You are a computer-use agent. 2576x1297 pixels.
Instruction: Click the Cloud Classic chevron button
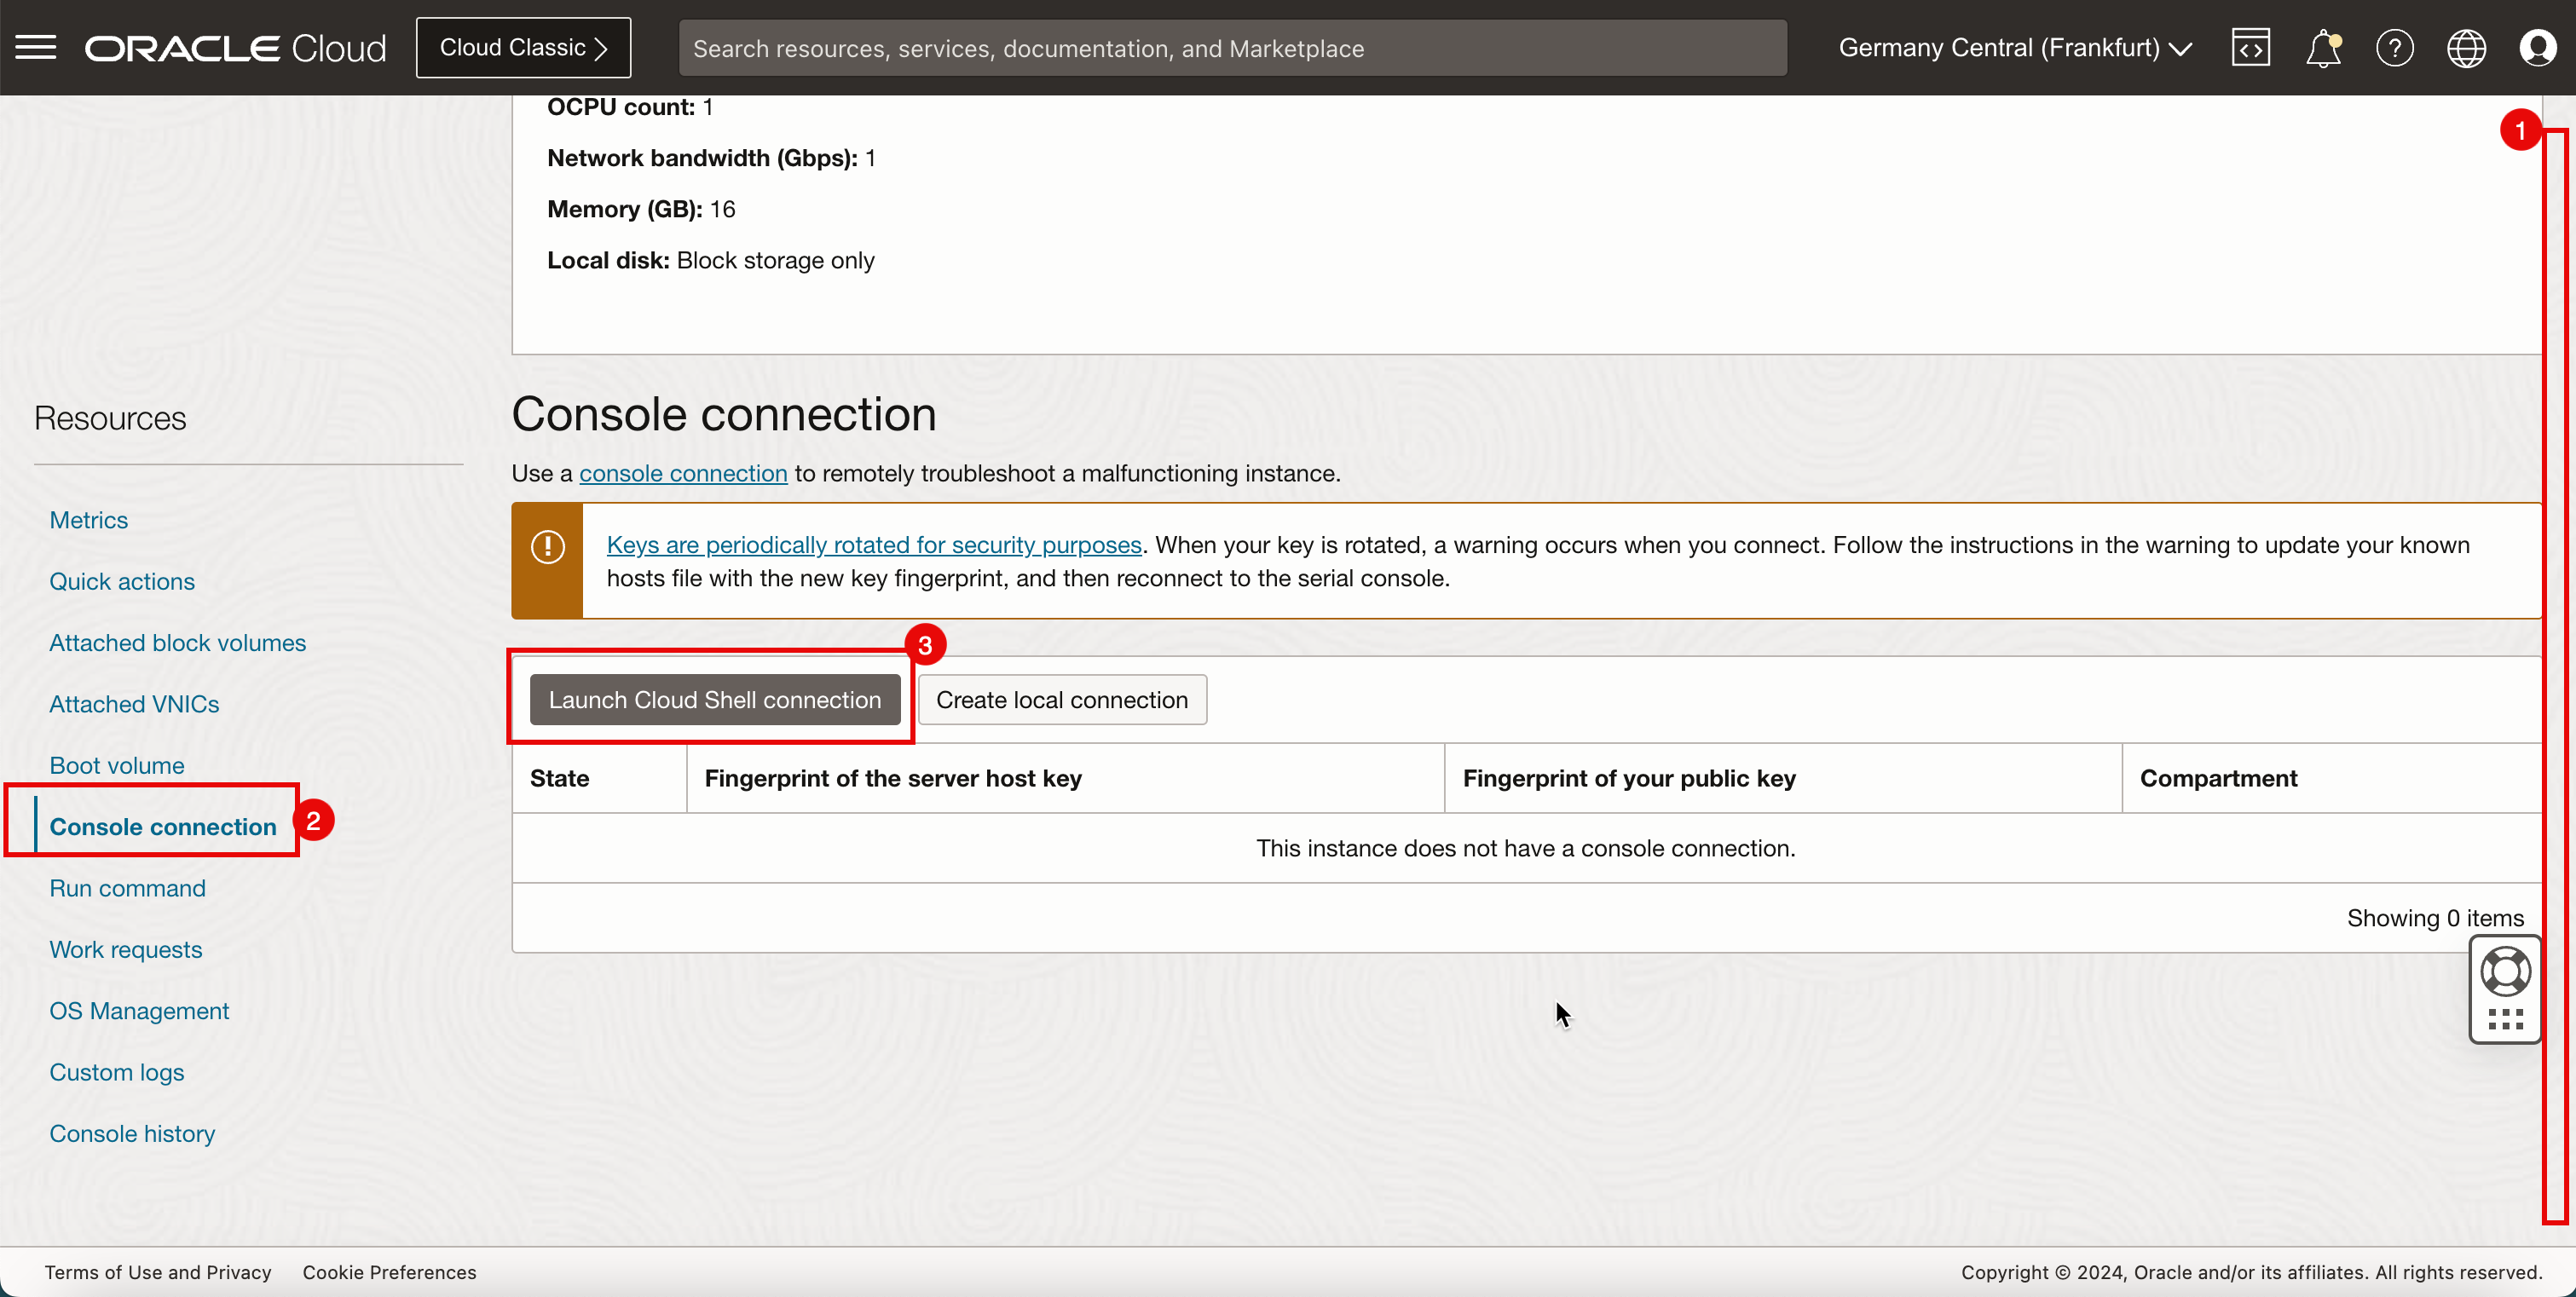click(x=523, y=47)
